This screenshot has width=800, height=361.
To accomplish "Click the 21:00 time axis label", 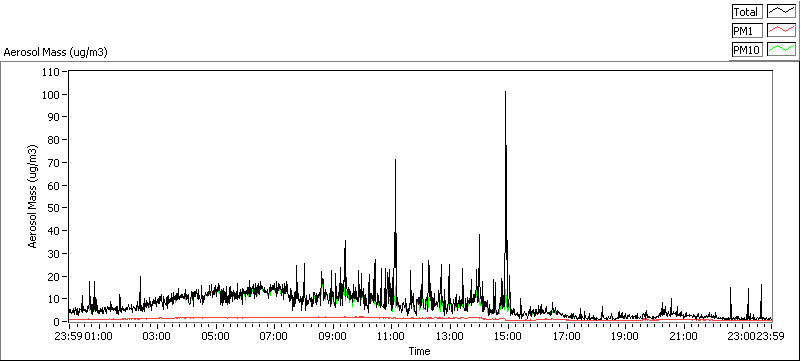I will point(684,336).
